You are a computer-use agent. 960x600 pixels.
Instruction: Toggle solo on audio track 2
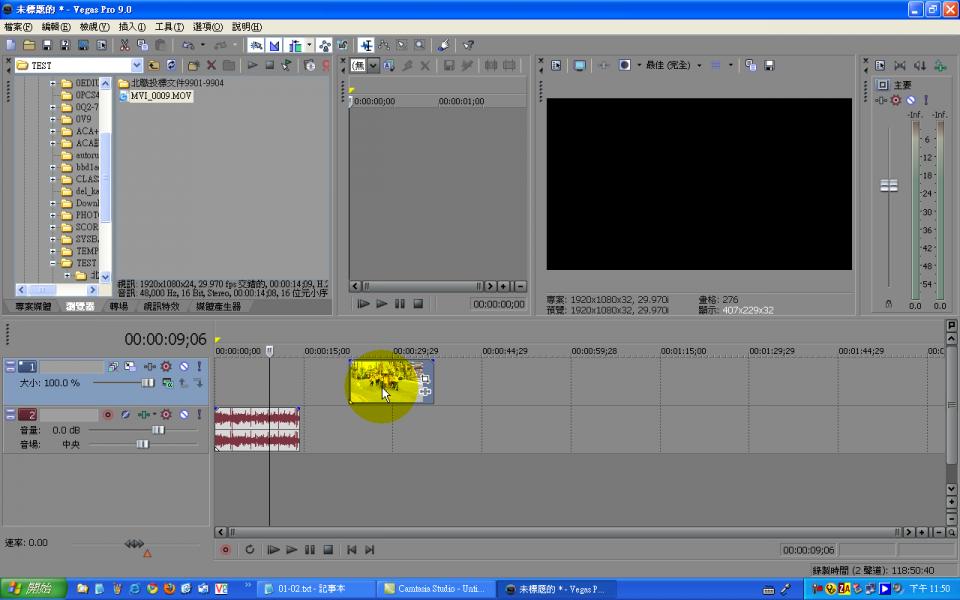click(x=199, y=414)
